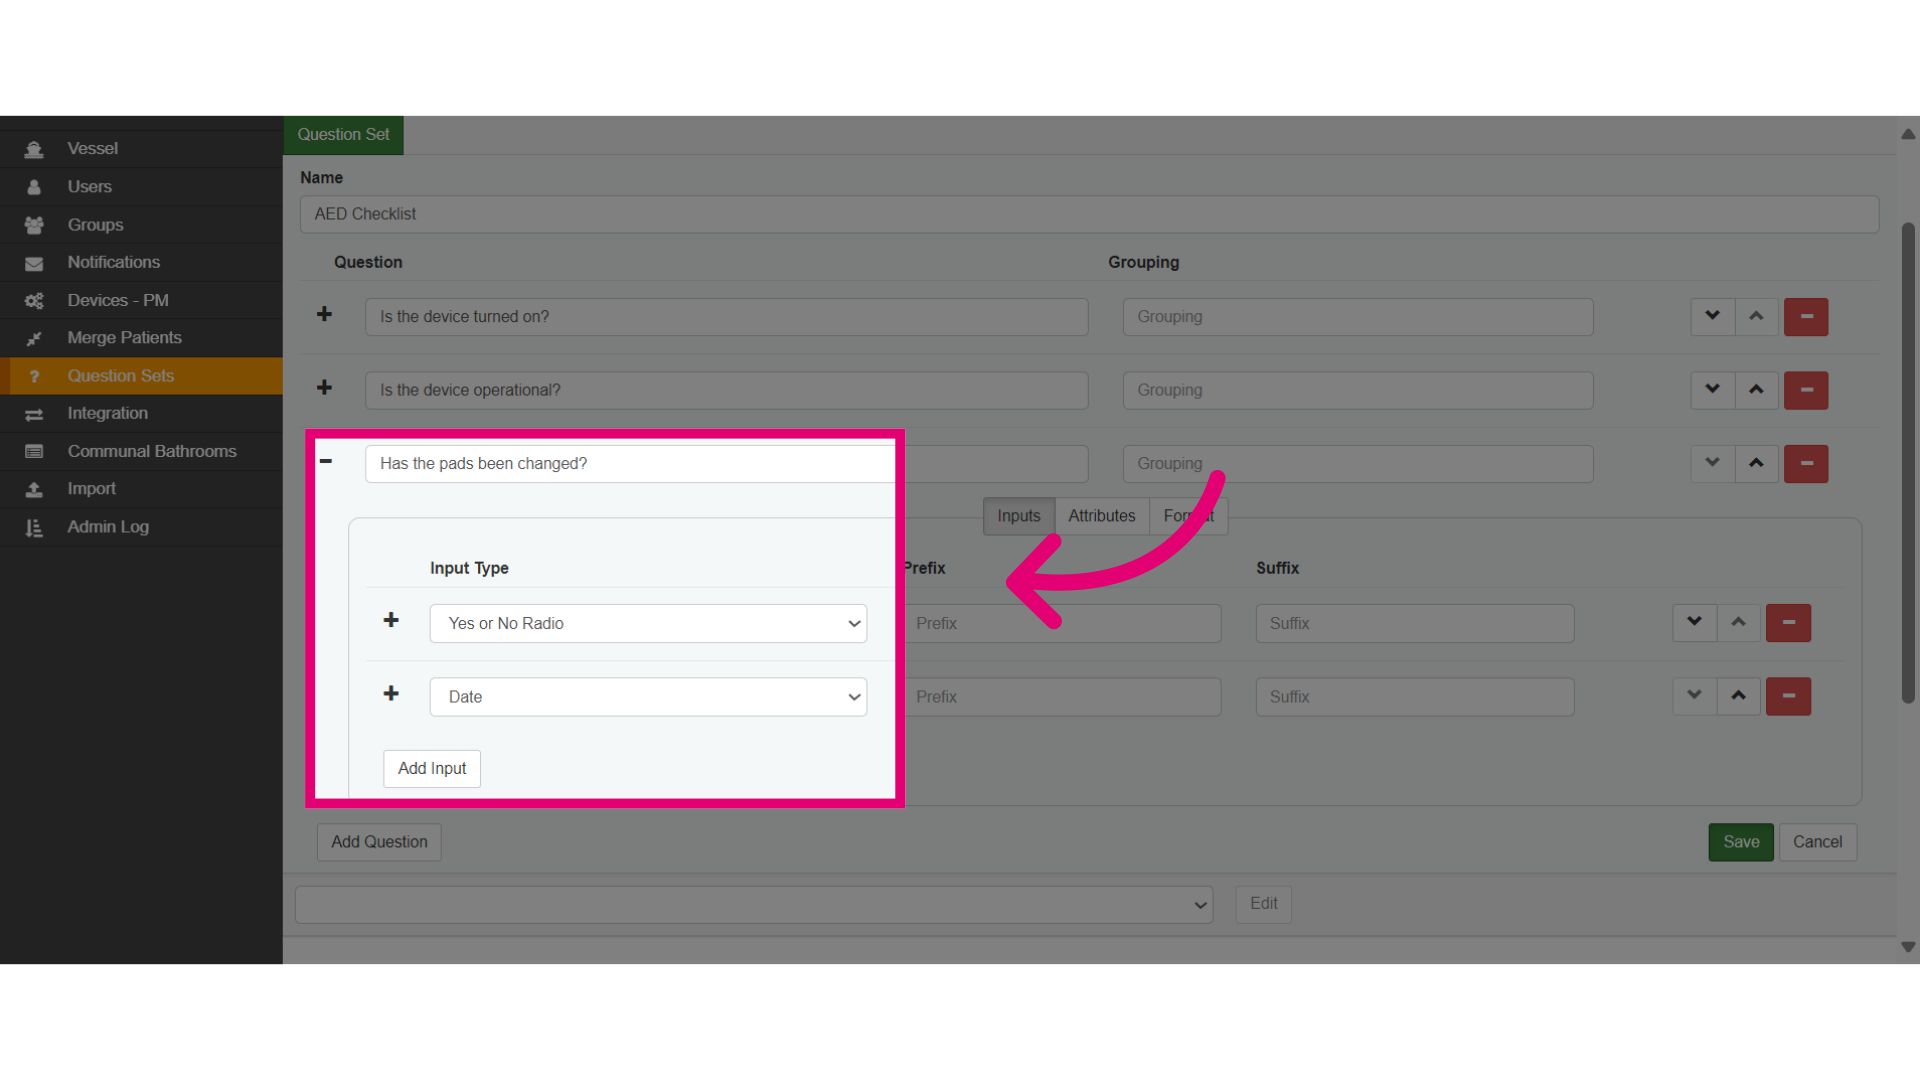Delete 'Is the device turned on?' question
This screenshot has height=1080, width=1920.
coord(1806,317)
